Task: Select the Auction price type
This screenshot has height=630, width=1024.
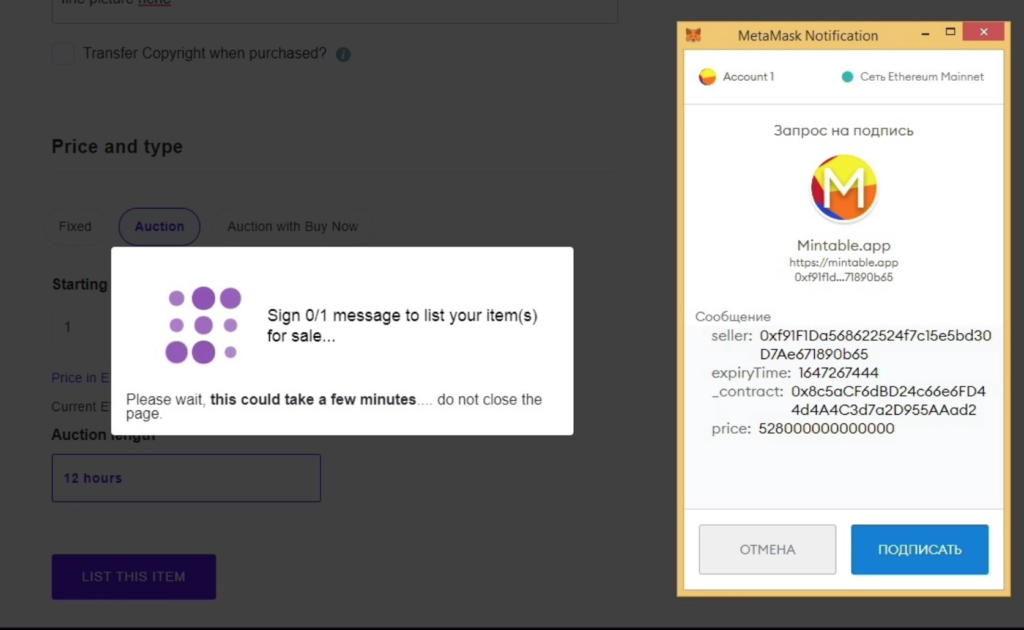Action: click(159, 227)
